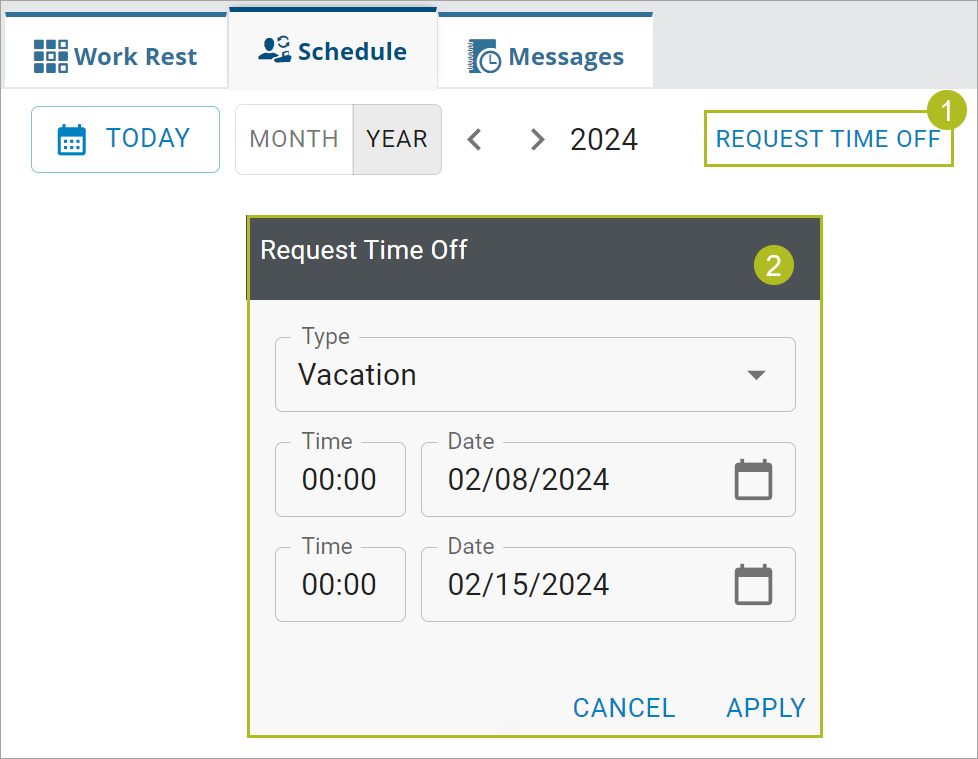Click the start Time field 00:00
The width and height of the screenshot is (978, 759).
(341, 480)
